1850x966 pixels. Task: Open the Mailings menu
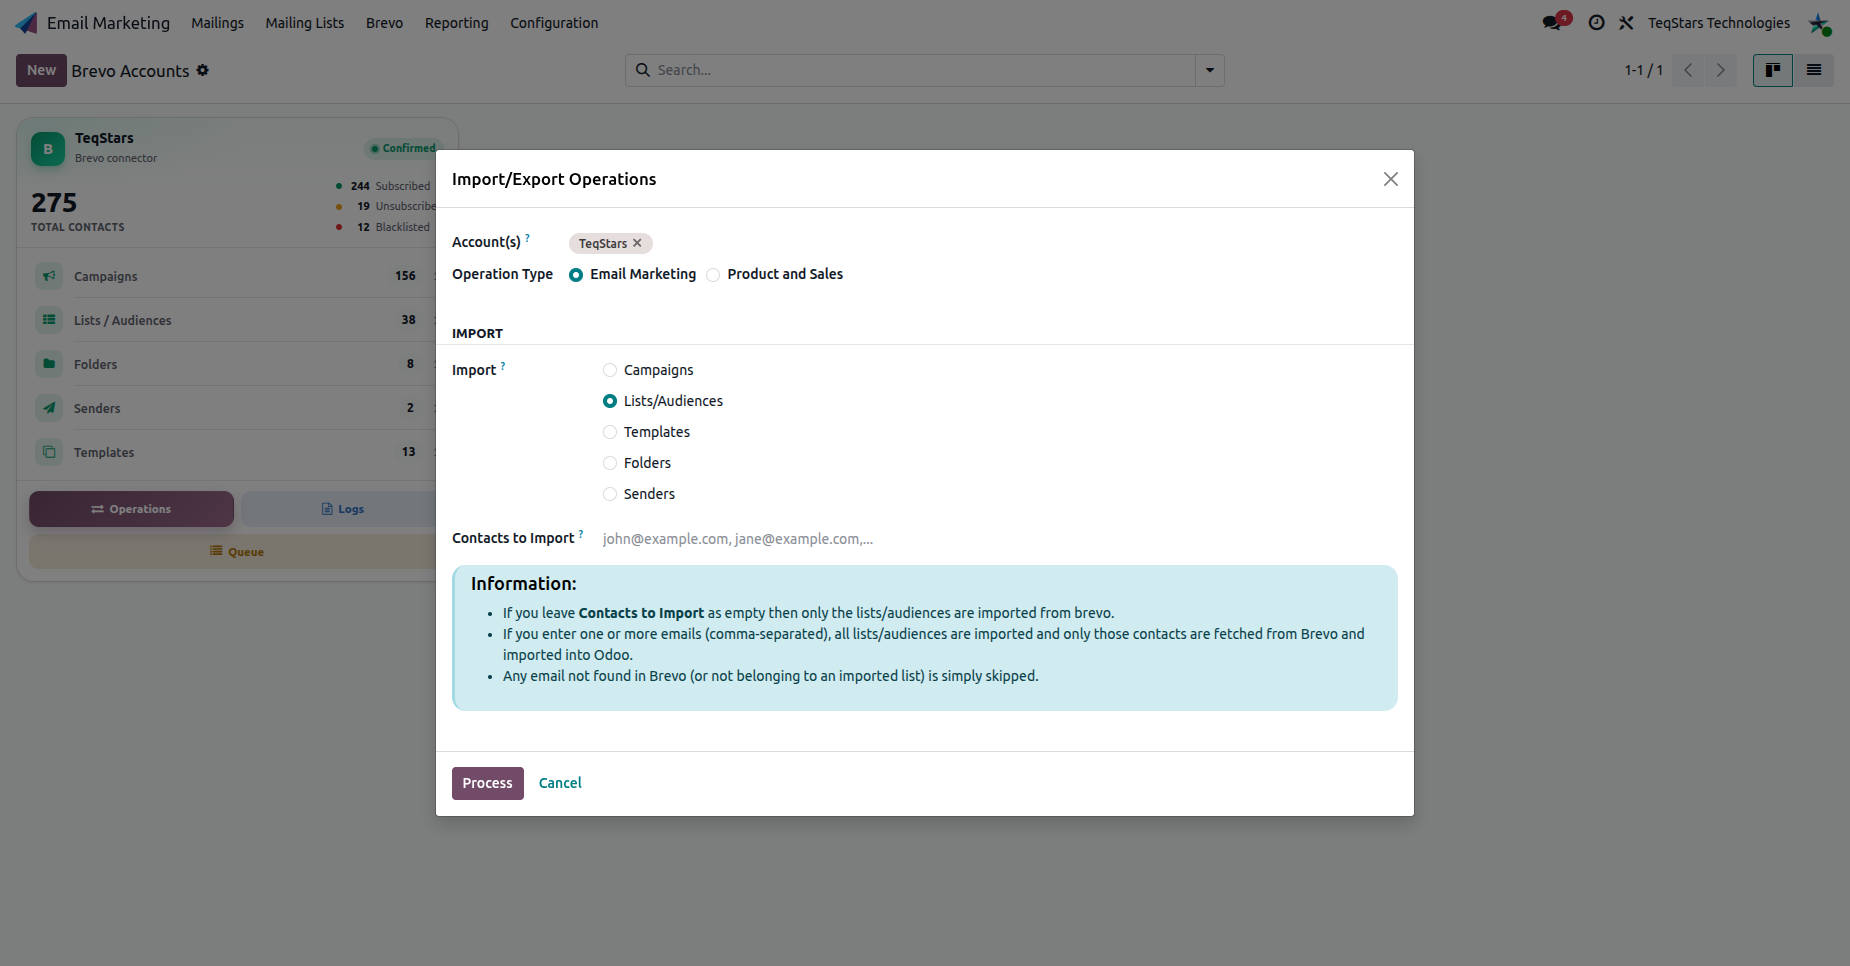[x=218, y=23]
